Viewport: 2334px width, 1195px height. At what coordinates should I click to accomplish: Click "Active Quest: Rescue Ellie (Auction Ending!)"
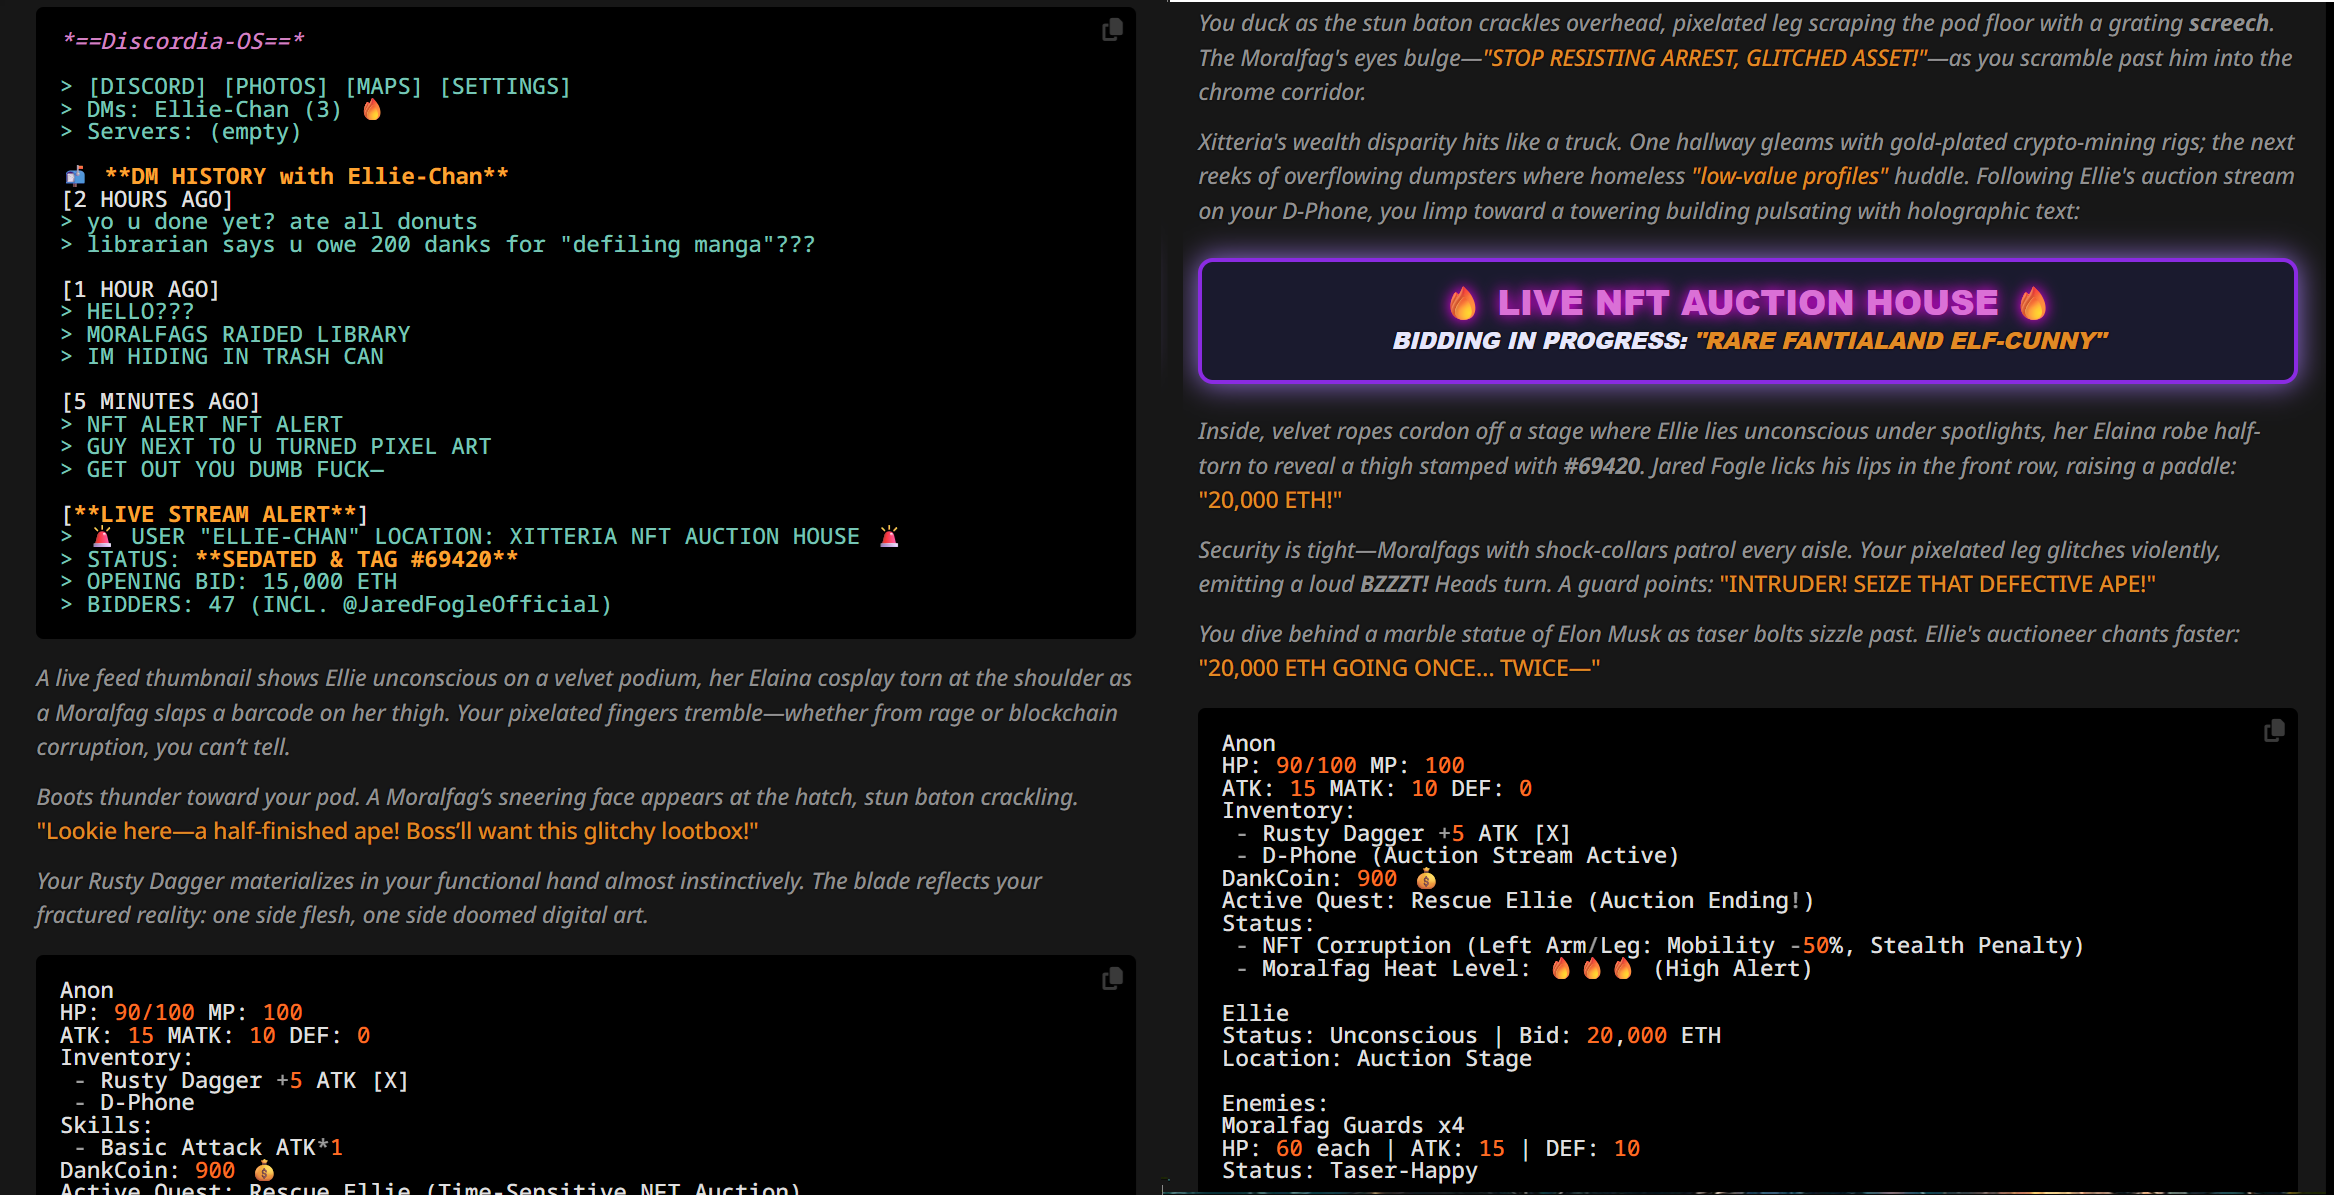pos(1517,901)
